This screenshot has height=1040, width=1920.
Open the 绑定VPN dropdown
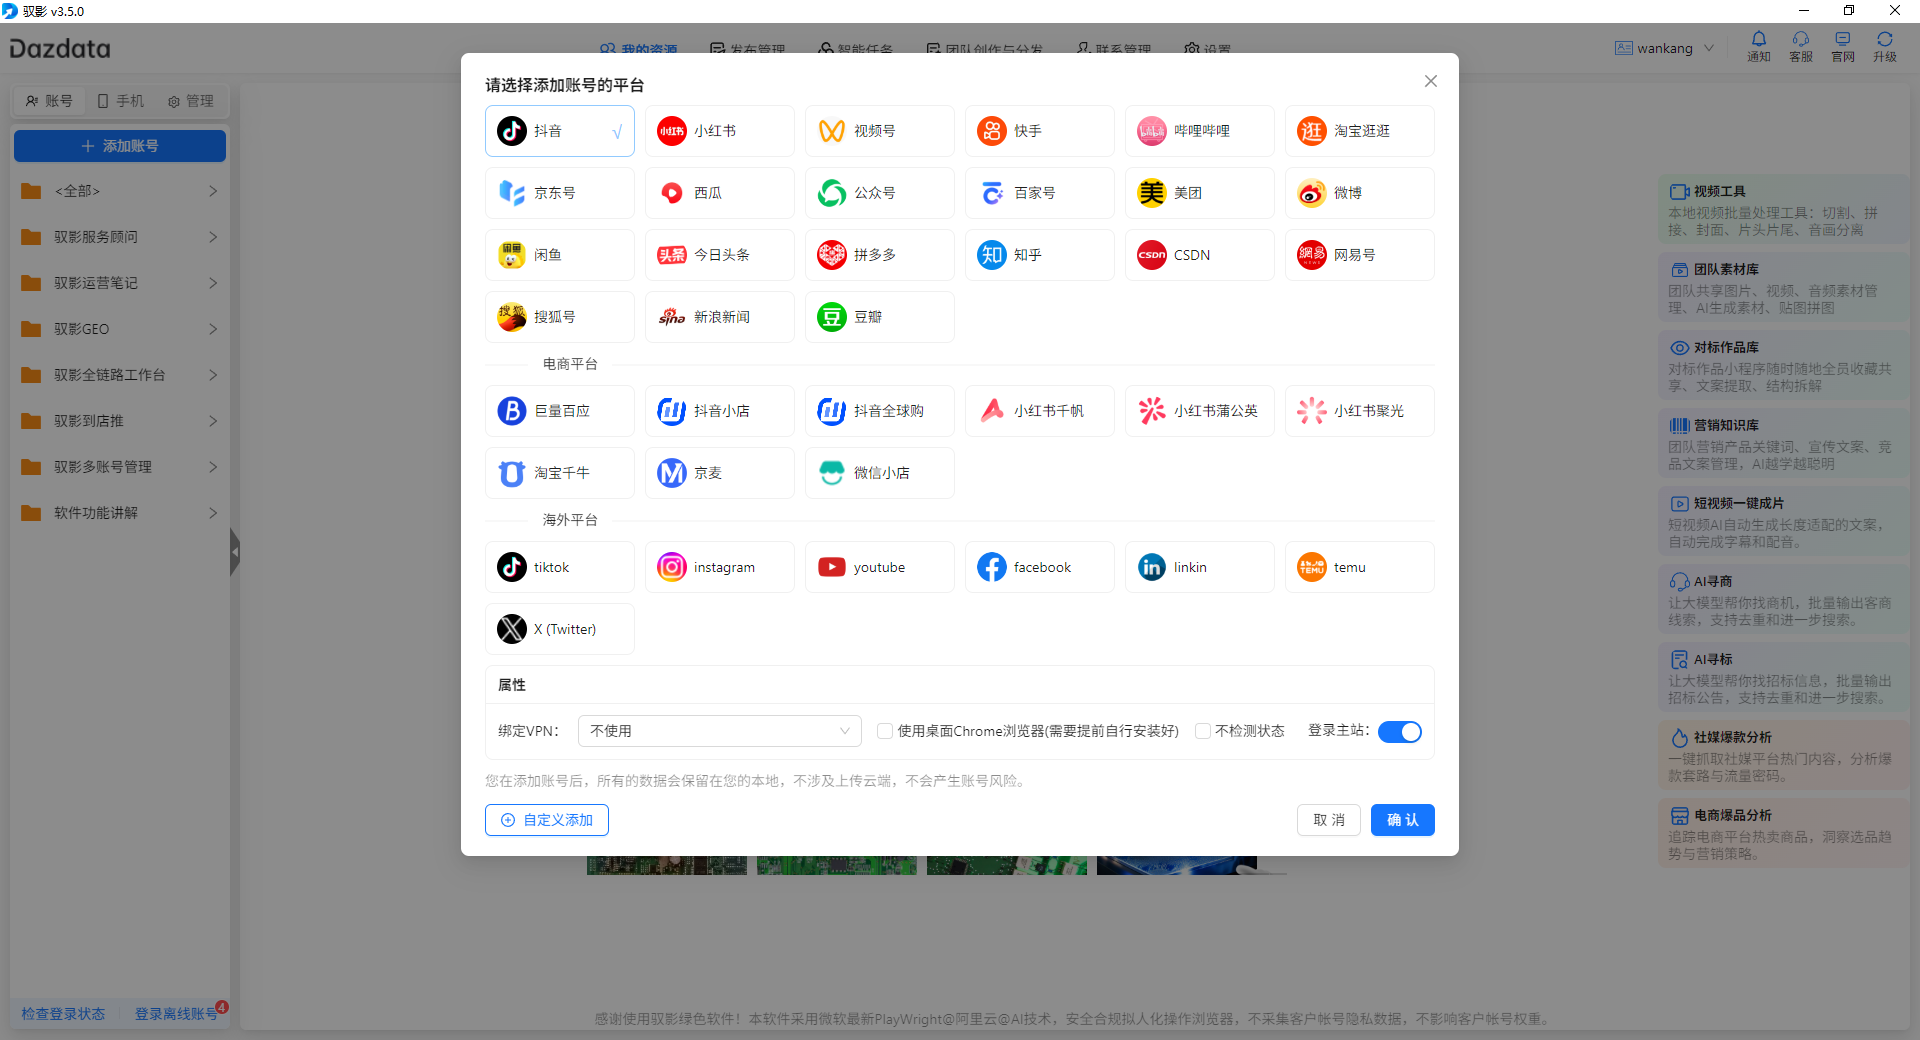click(x=720, y=731)
